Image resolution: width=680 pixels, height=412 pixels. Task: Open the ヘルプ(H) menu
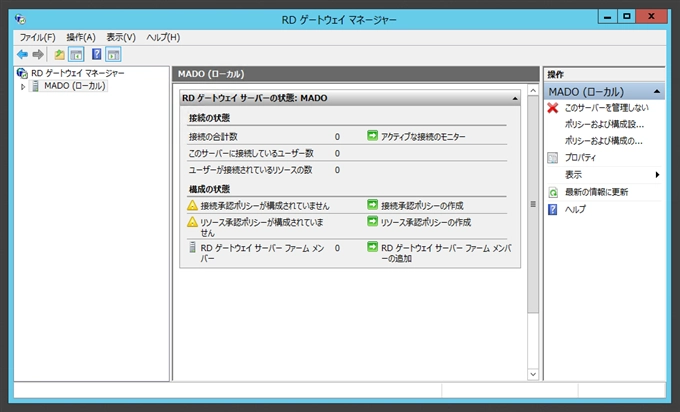[163, 37]
